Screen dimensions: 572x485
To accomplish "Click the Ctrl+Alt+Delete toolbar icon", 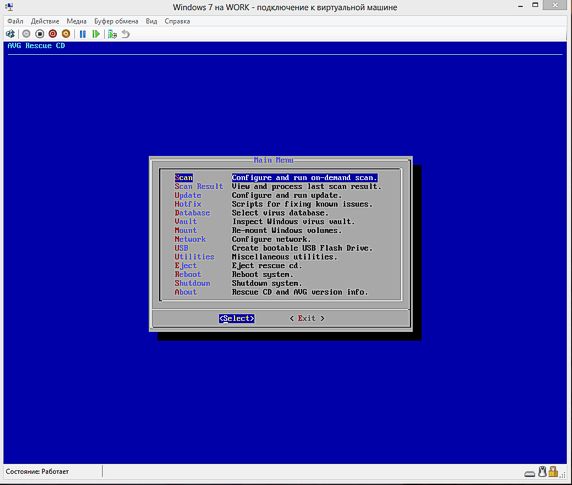I will (x=10, y=34).
